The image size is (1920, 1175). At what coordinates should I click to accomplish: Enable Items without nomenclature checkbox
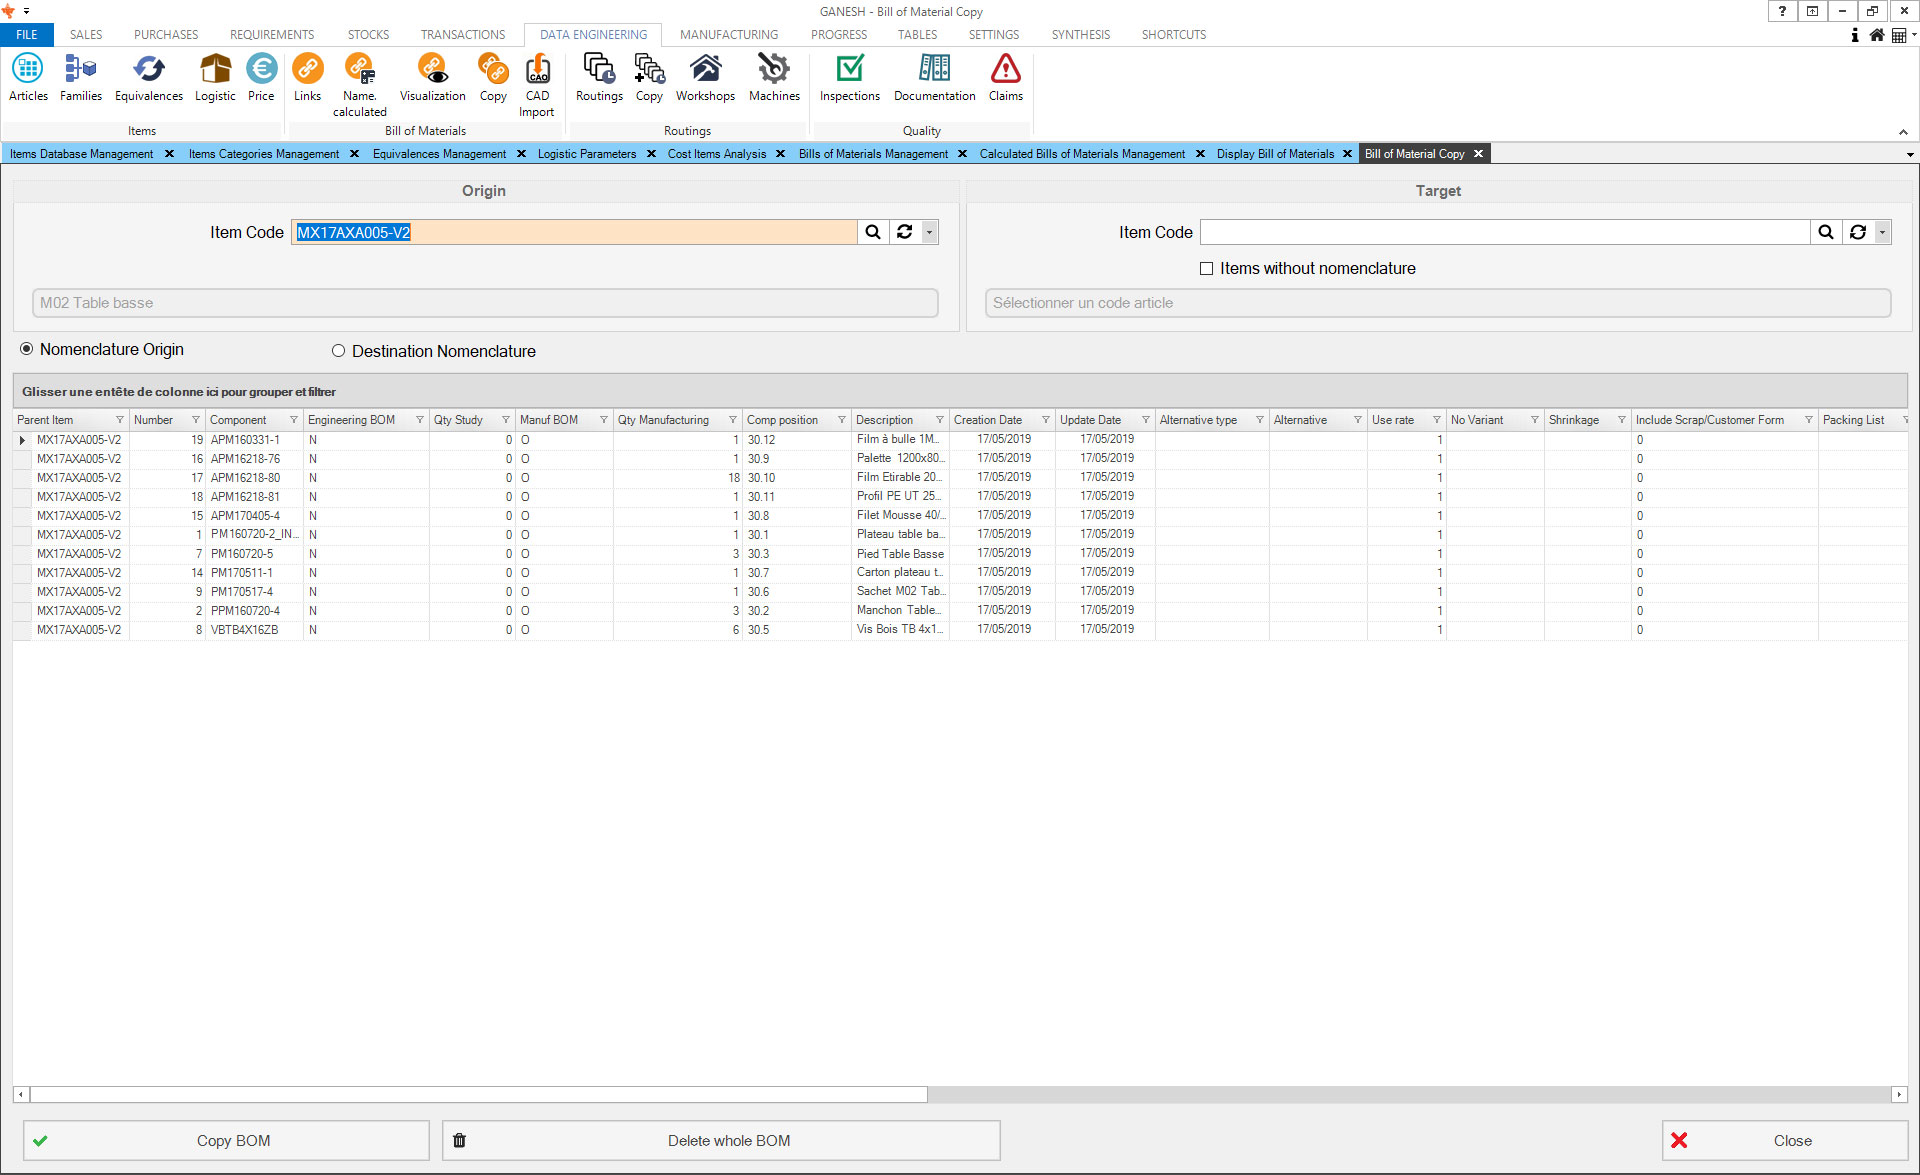[x=1206, y=269]
